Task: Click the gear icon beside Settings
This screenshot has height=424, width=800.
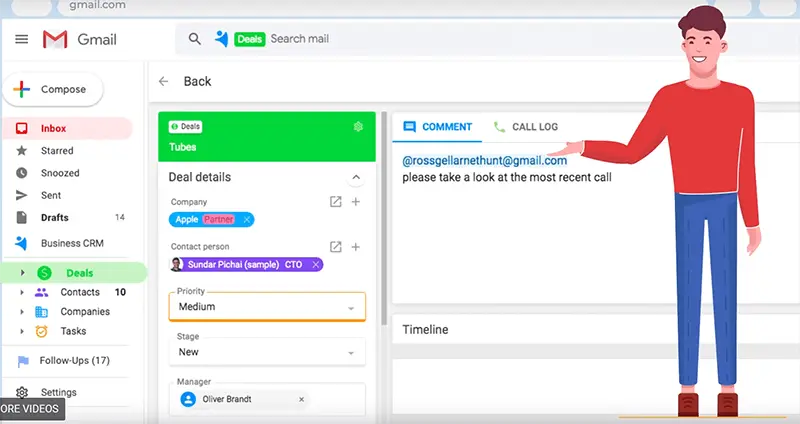Action: [x=21, y=392]
